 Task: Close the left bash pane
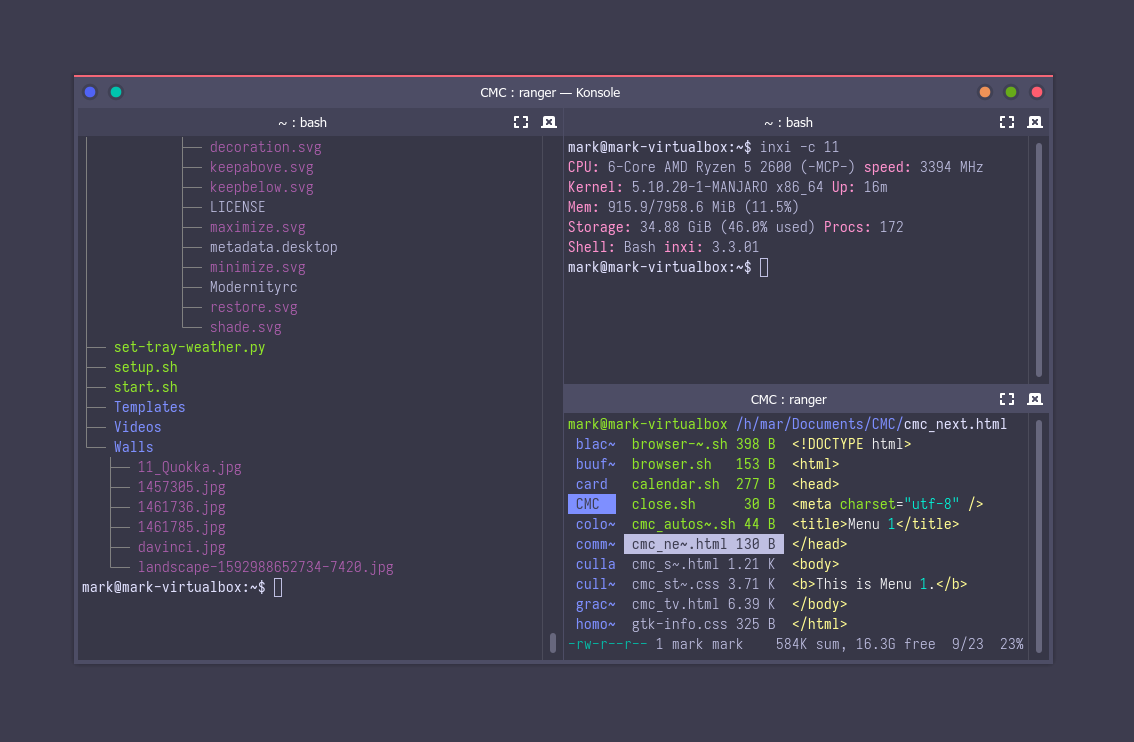pyautogui.click(x=549, y=122)
